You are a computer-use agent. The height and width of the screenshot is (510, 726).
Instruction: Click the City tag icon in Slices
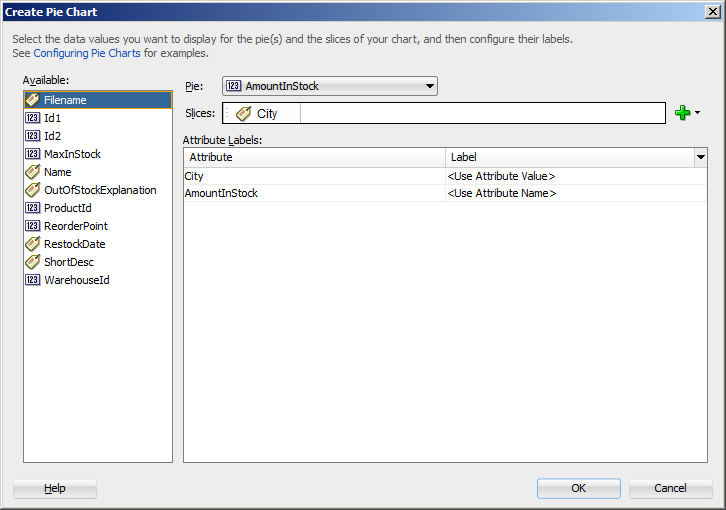point(243,113)
